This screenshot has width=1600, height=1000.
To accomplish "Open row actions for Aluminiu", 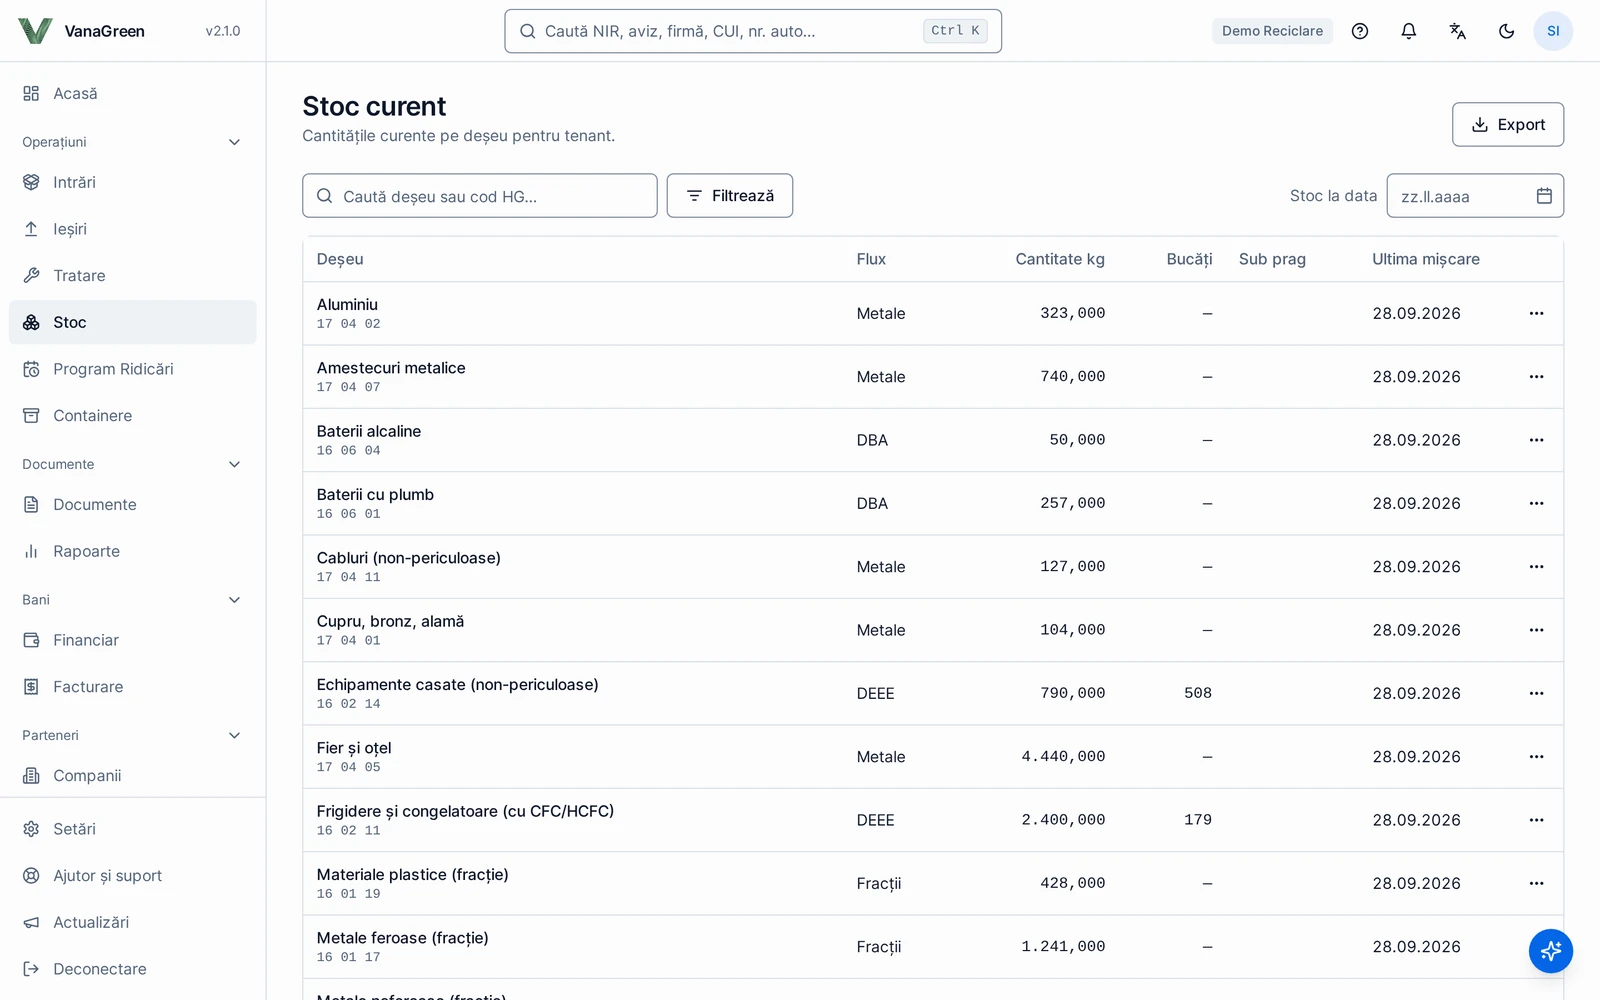I will pyautogui.click(x=1536, y=313).
